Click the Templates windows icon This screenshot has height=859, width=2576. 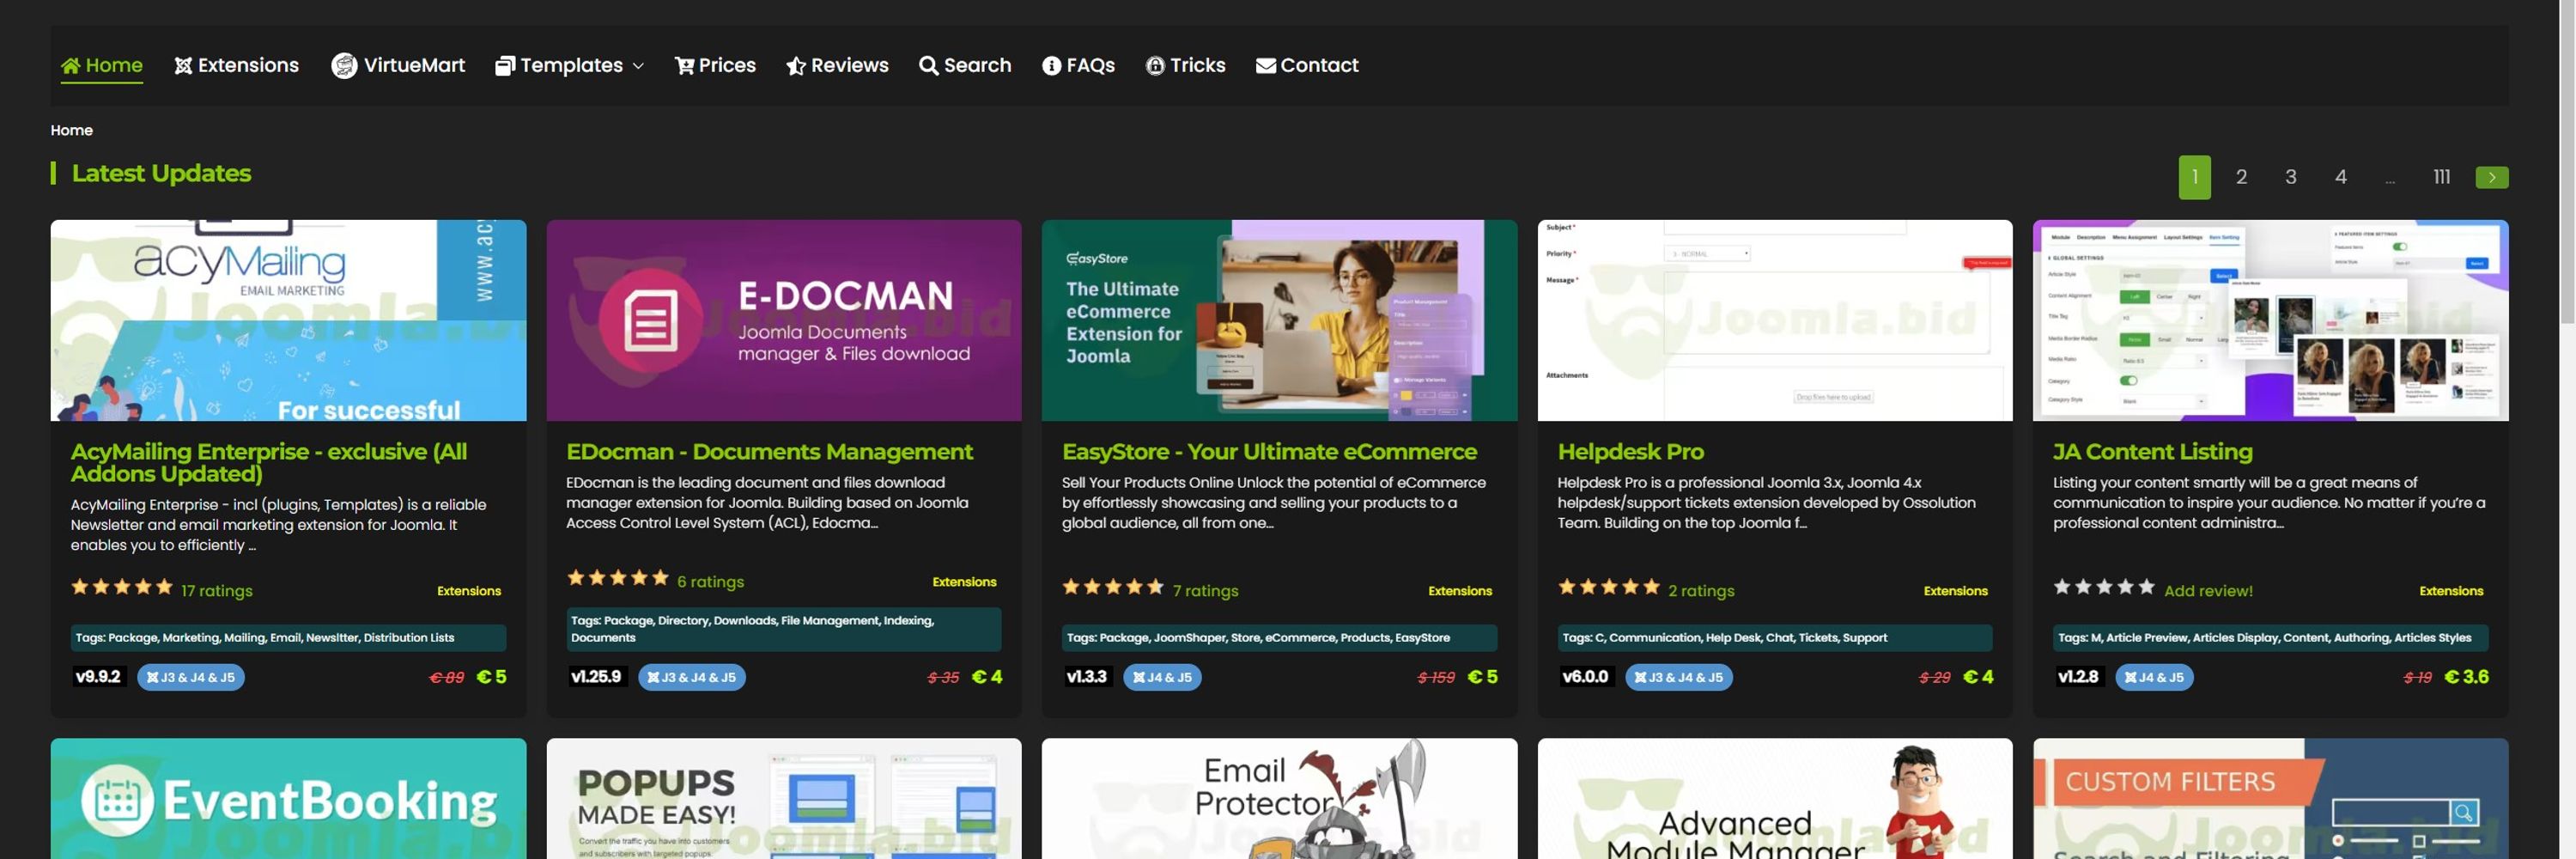pos(505,66)
